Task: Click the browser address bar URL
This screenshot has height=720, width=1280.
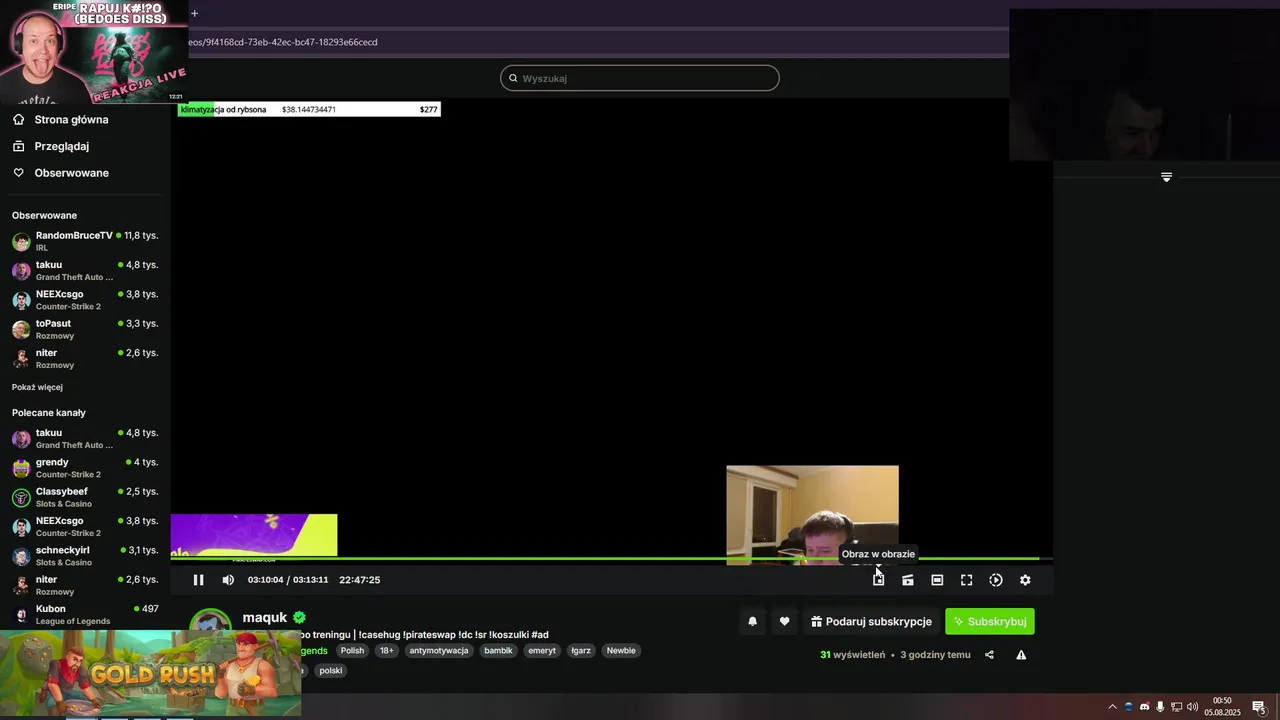Action: click(x=283, y=42)
